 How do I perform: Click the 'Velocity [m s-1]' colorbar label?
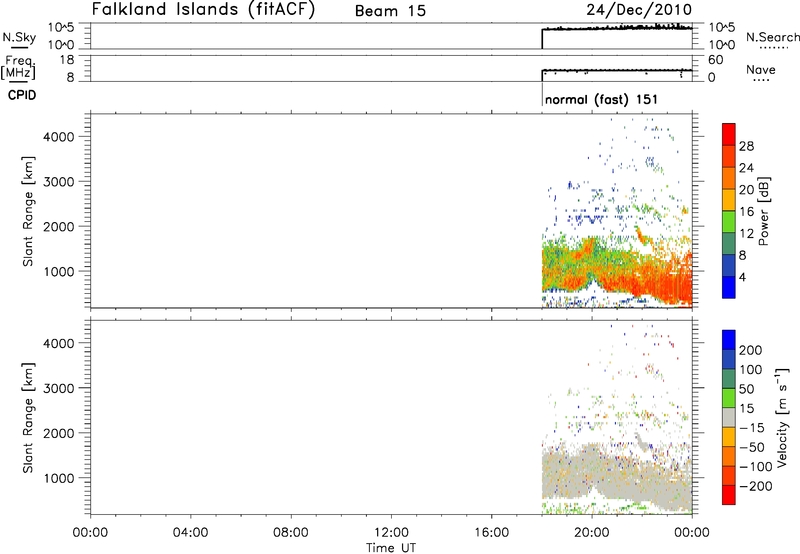pos(782,417)
